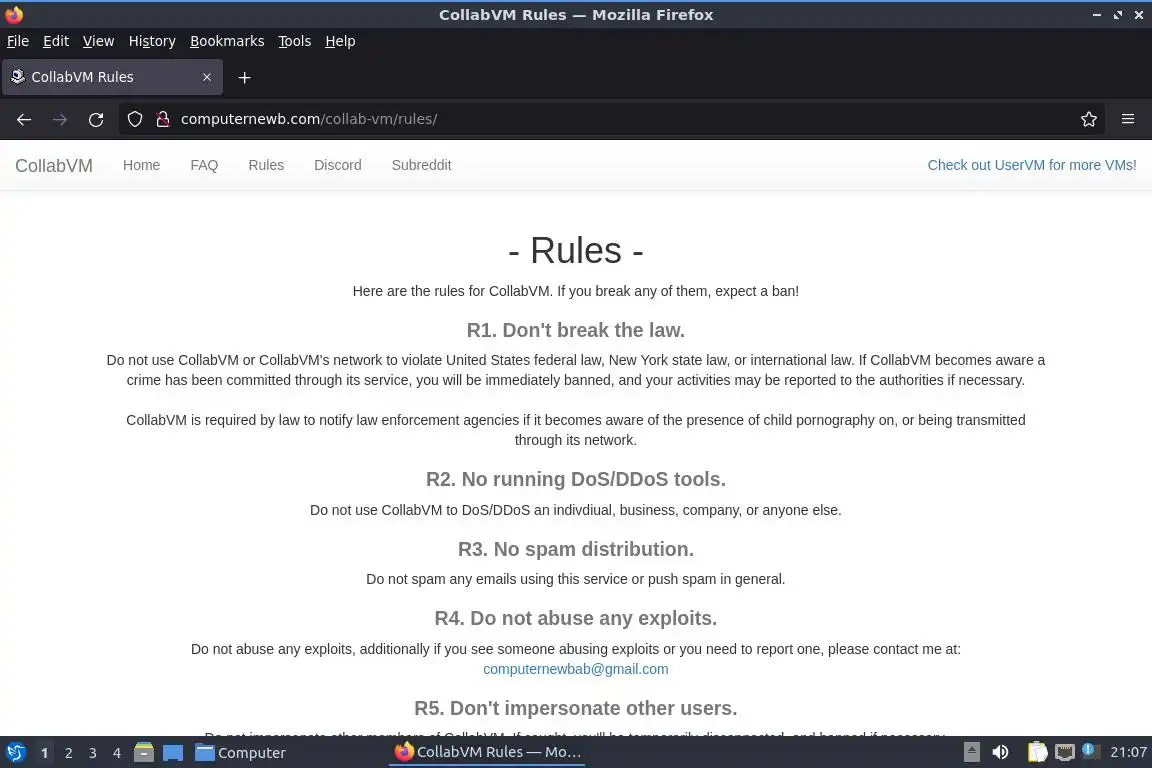Select the CollabVM Rules browser tab
The height and width of the screenshot is (768, 1152).
(112, 77)
